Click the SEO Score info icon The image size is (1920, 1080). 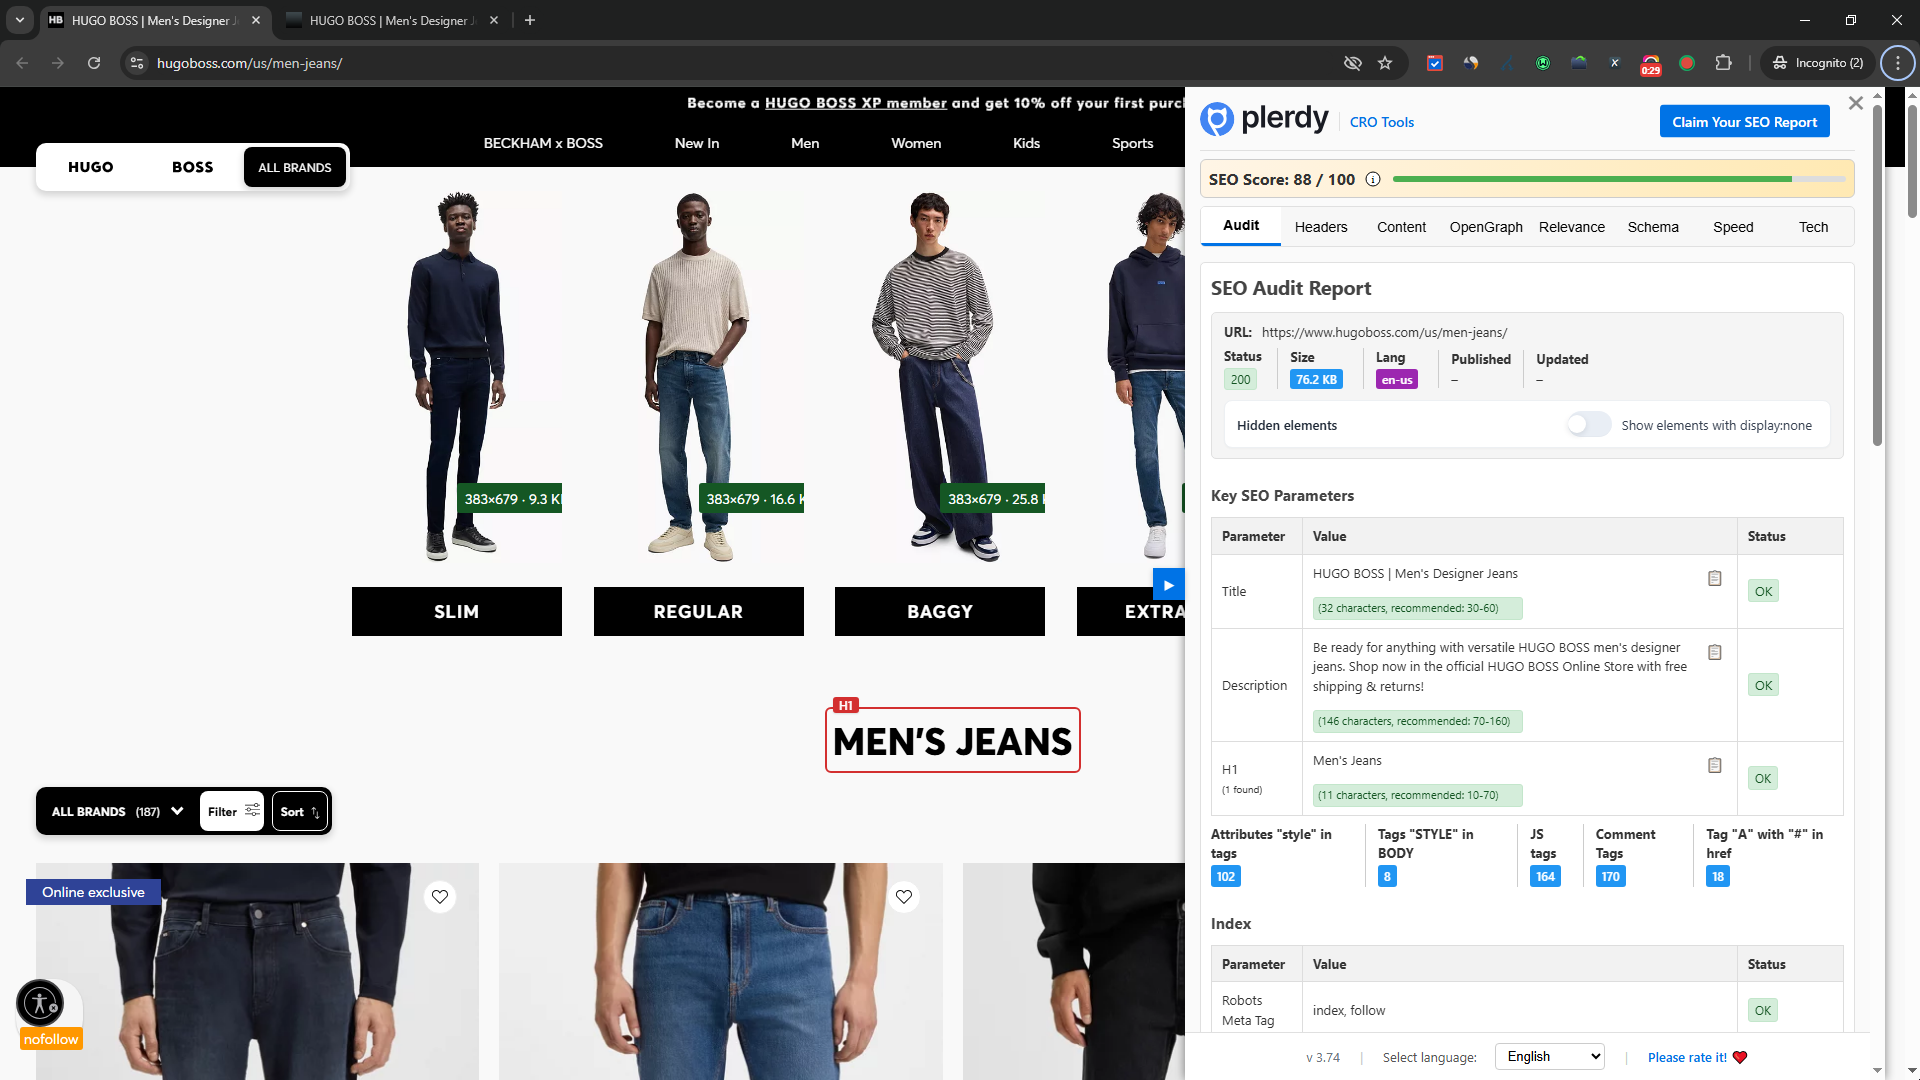point(1373,180)
